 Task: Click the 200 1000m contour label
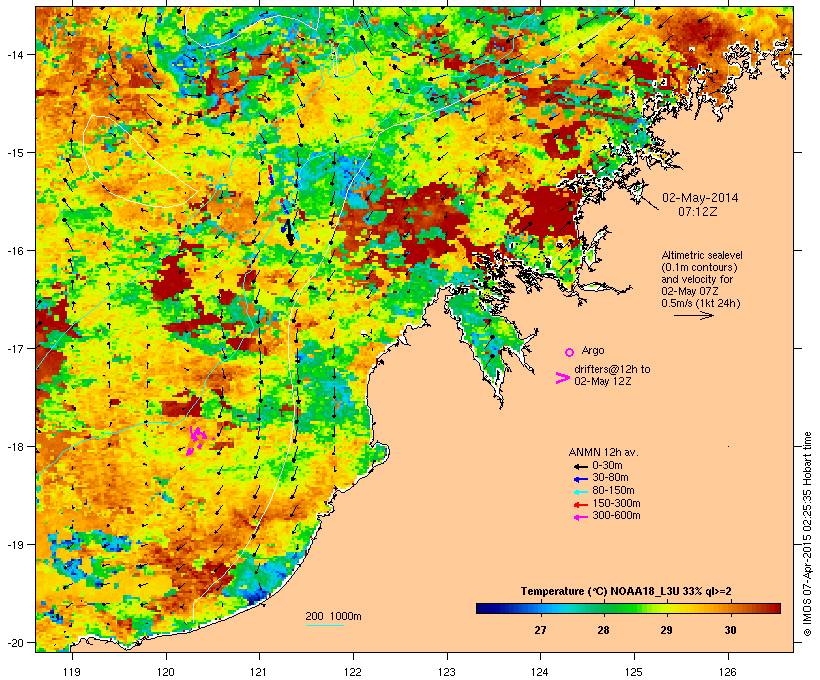(x=333, y=616)
